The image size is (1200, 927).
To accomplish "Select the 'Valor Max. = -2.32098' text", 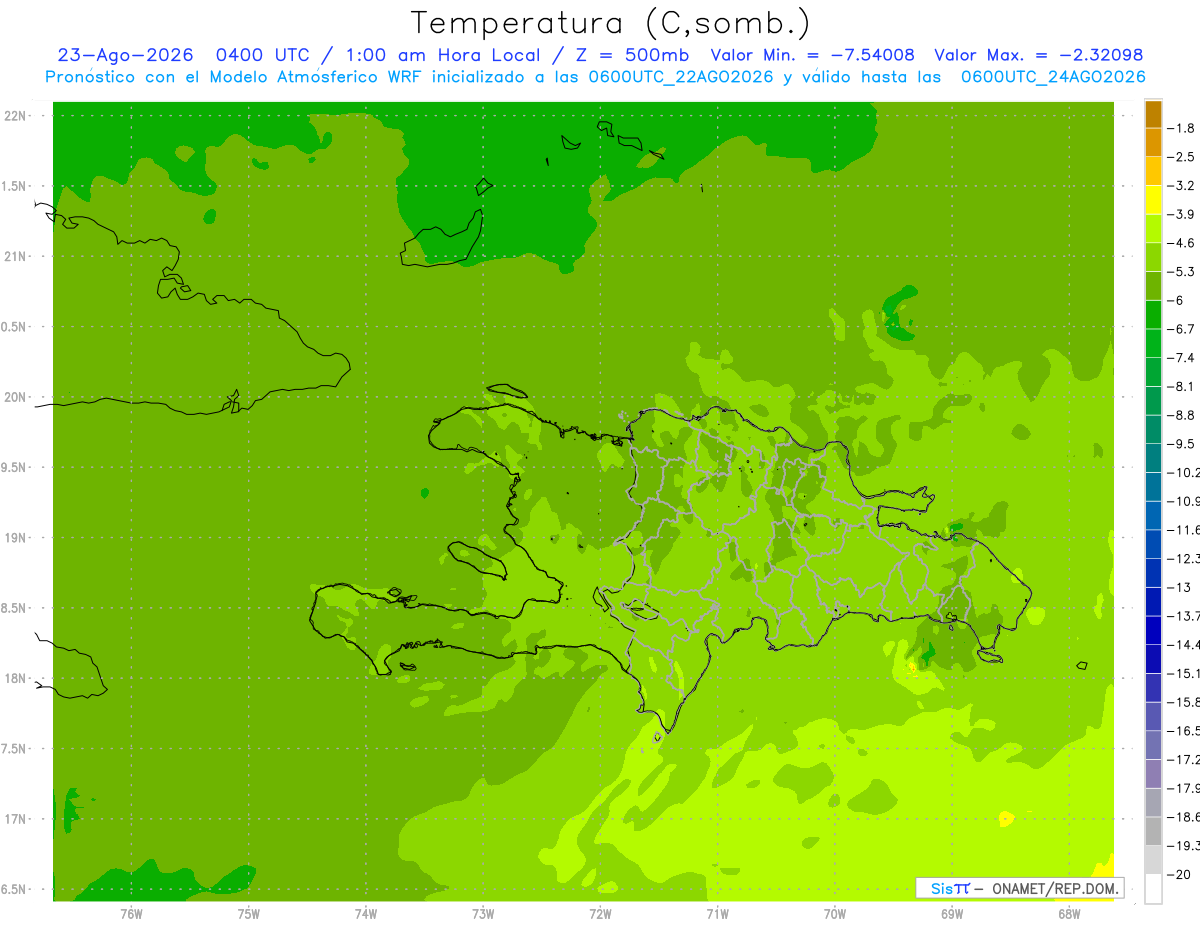I will (1038, 55).
